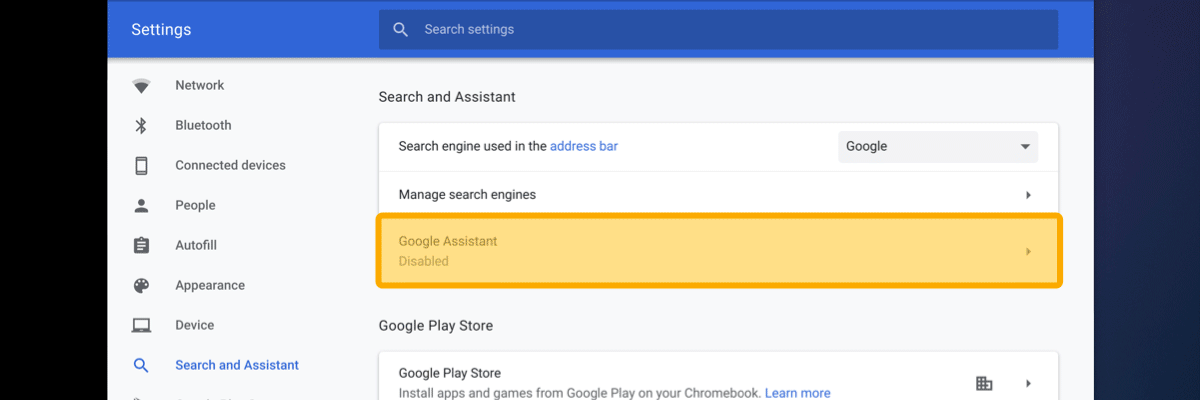Open the Autofill clipboard icon
This screenshot has width=1200, height=400.
(x=141, y=245)
